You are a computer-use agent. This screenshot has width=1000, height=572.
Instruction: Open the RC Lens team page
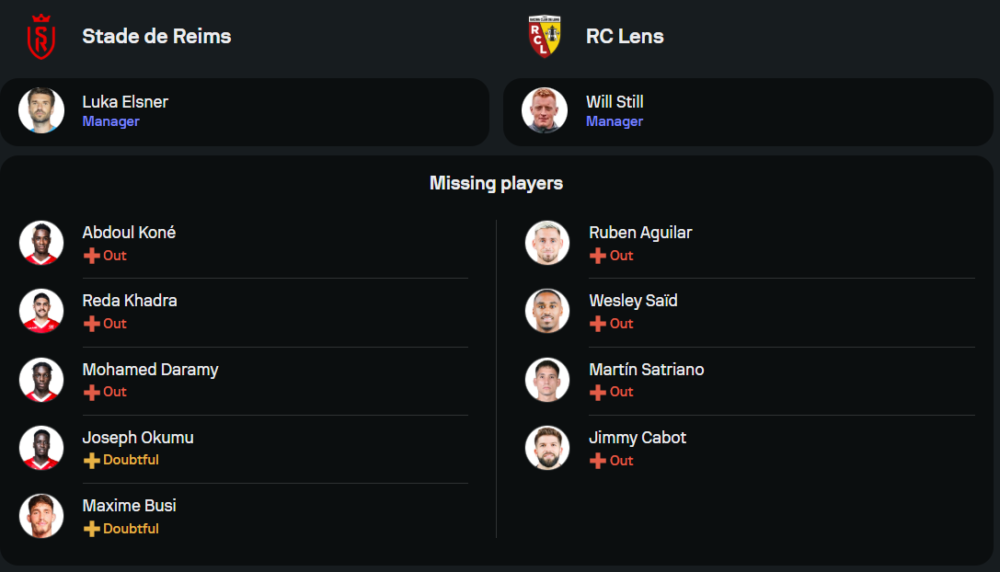[x=625, y=36]
